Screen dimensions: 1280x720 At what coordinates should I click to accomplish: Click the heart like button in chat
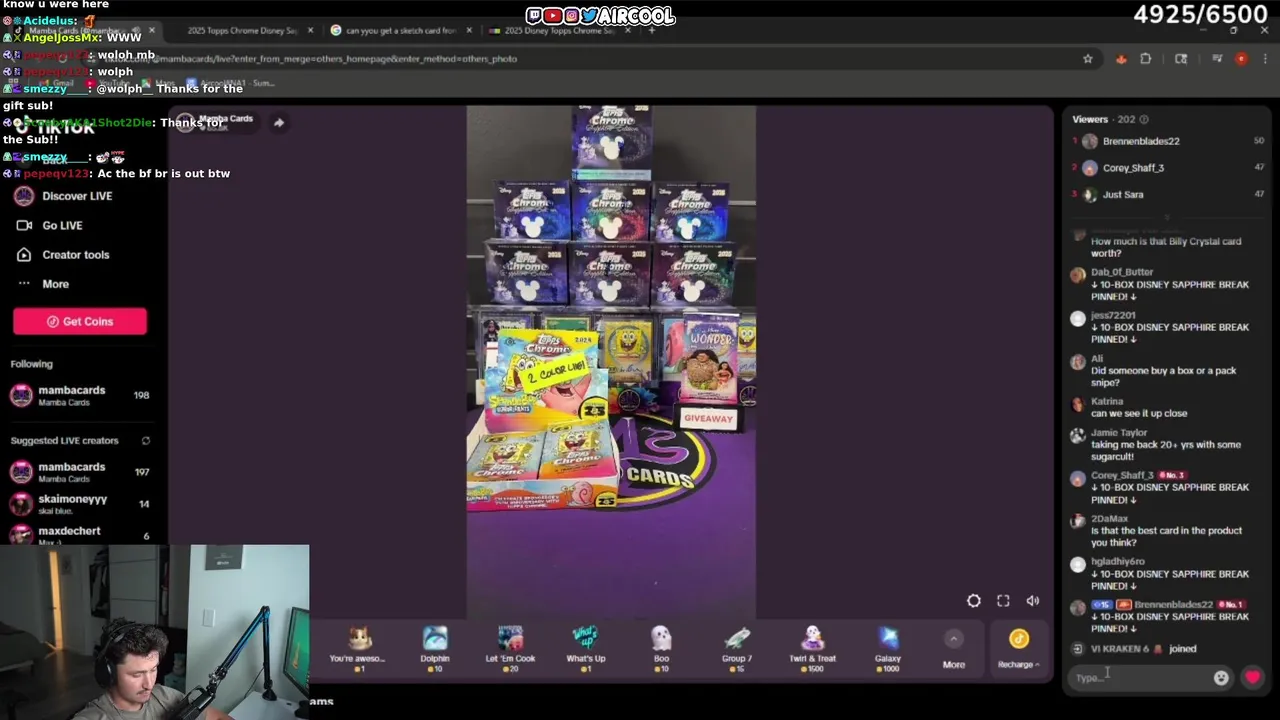click(x=1252, y=677)
